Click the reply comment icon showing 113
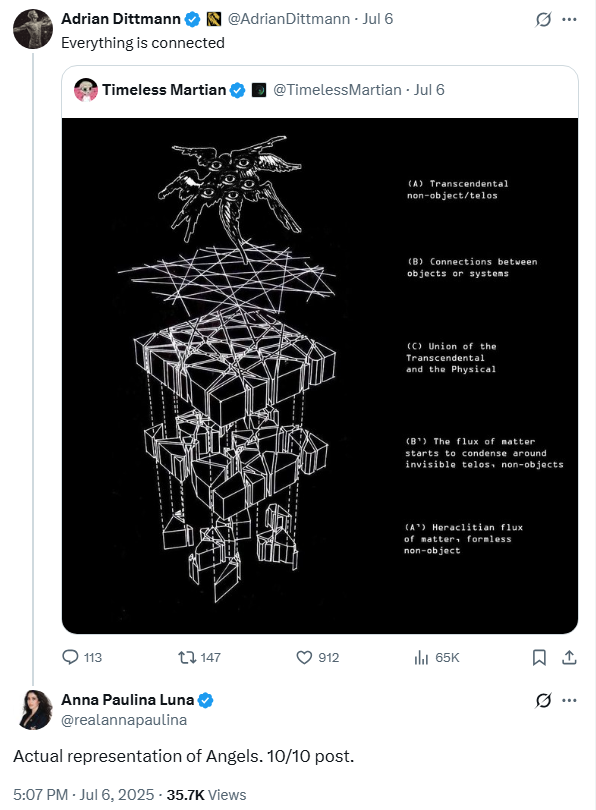 coord(70,657)
